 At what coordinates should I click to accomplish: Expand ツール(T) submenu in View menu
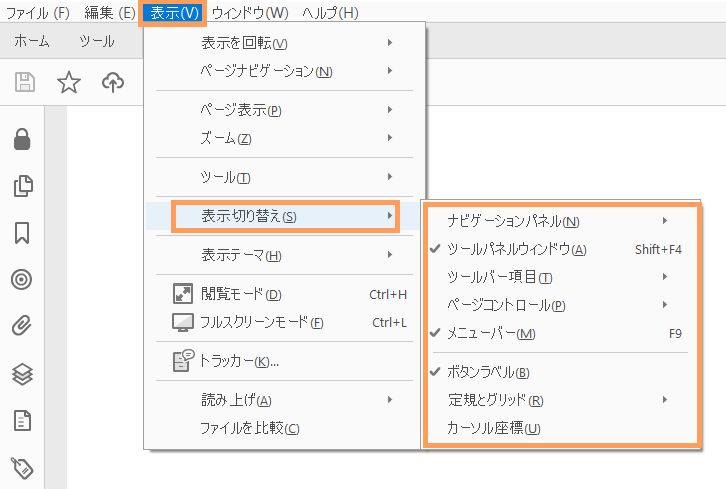(x=284, y=177)
